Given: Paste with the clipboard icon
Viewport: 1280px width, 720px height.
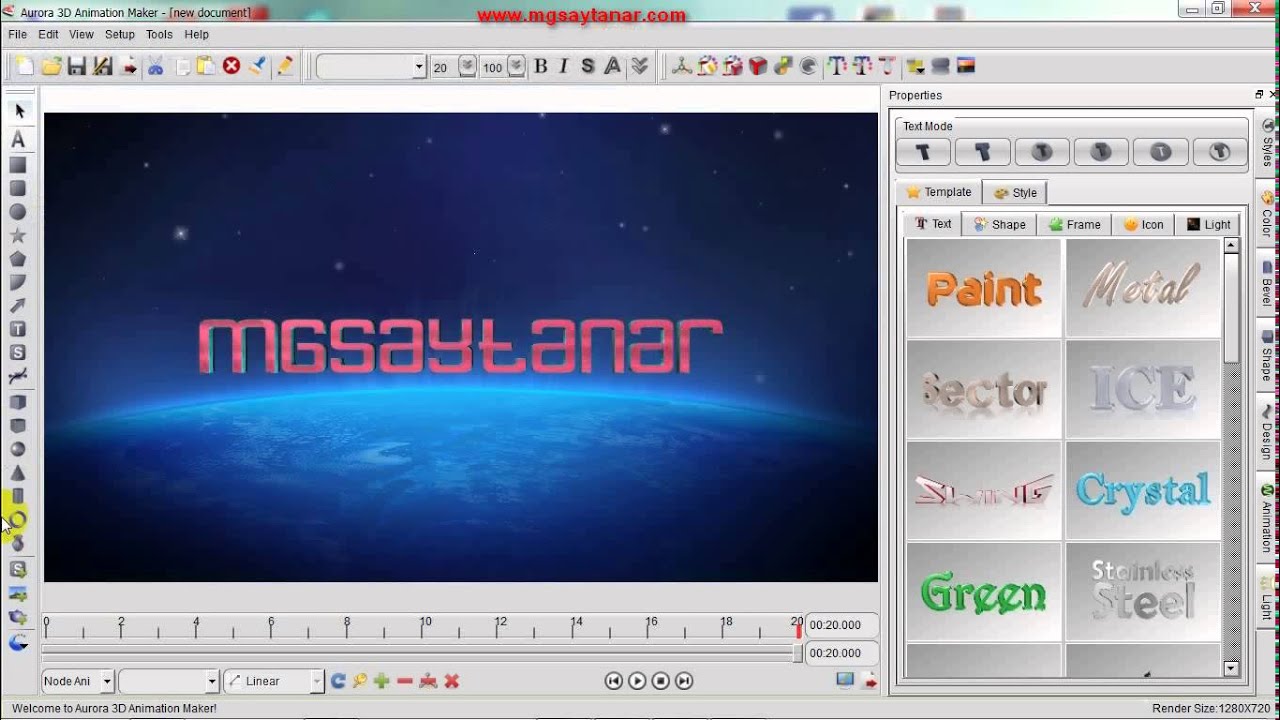Looking at the screenshot, I should pyautogui.click(x=206, y=66).
